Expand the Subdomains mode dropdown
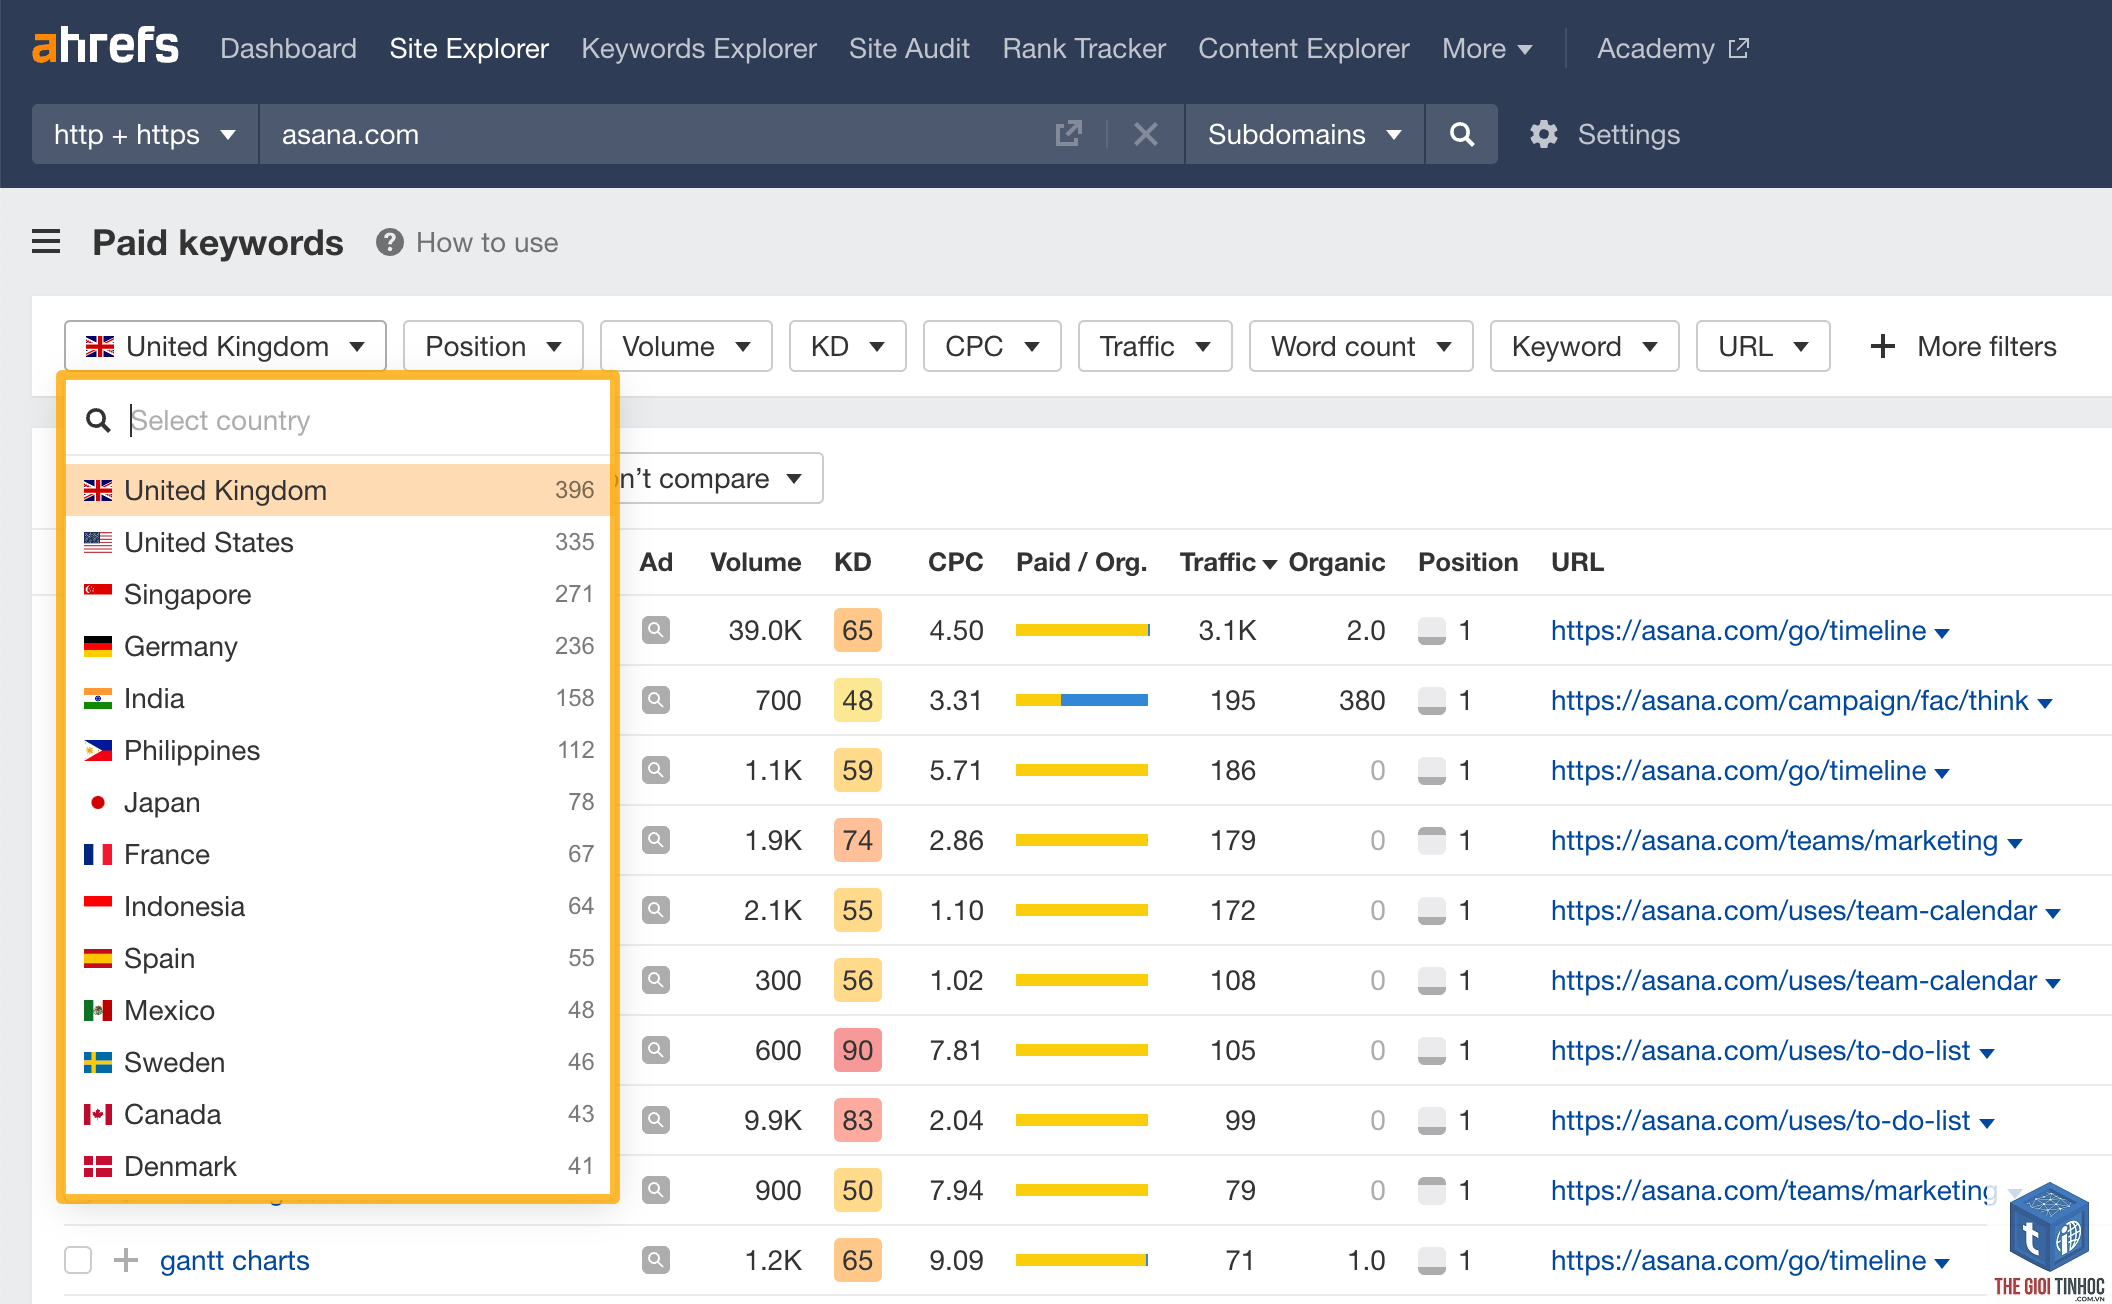 click(x=1305, y=134)
